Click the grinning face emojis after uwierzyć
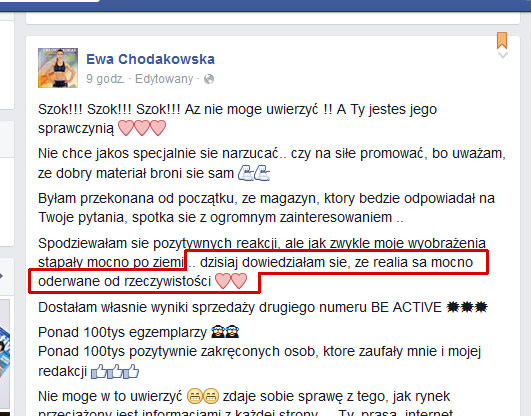 [203, 396]
